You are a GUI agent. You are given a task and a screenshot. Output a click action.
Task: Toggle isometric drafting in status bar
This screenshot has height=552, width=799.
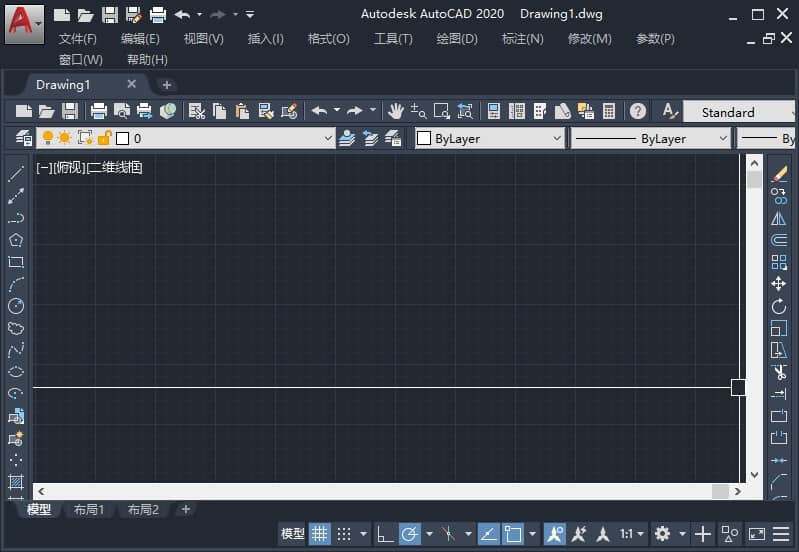(448, 534)
